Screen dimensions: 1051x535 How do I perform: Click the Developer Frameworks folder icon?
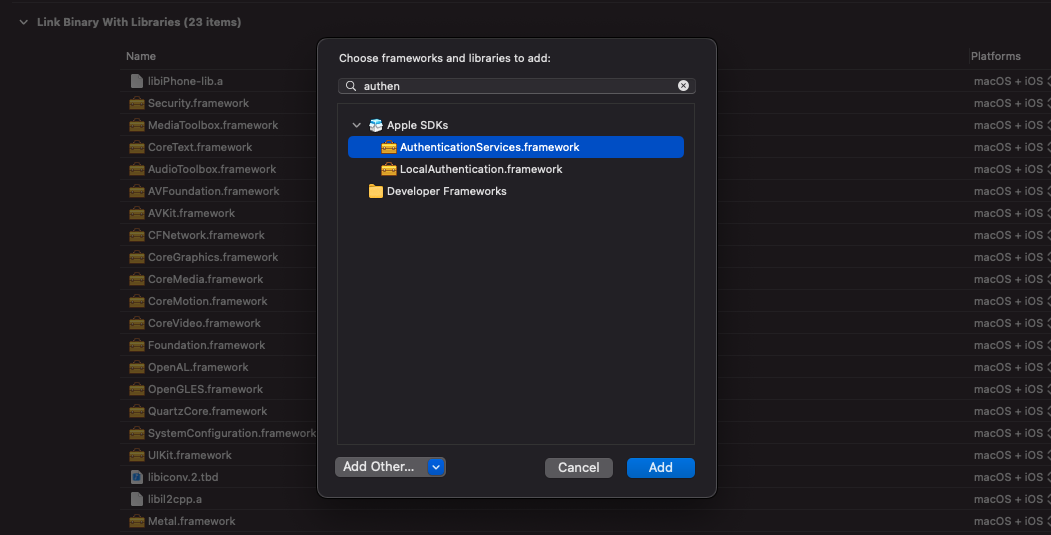click(x=375, y=191)
